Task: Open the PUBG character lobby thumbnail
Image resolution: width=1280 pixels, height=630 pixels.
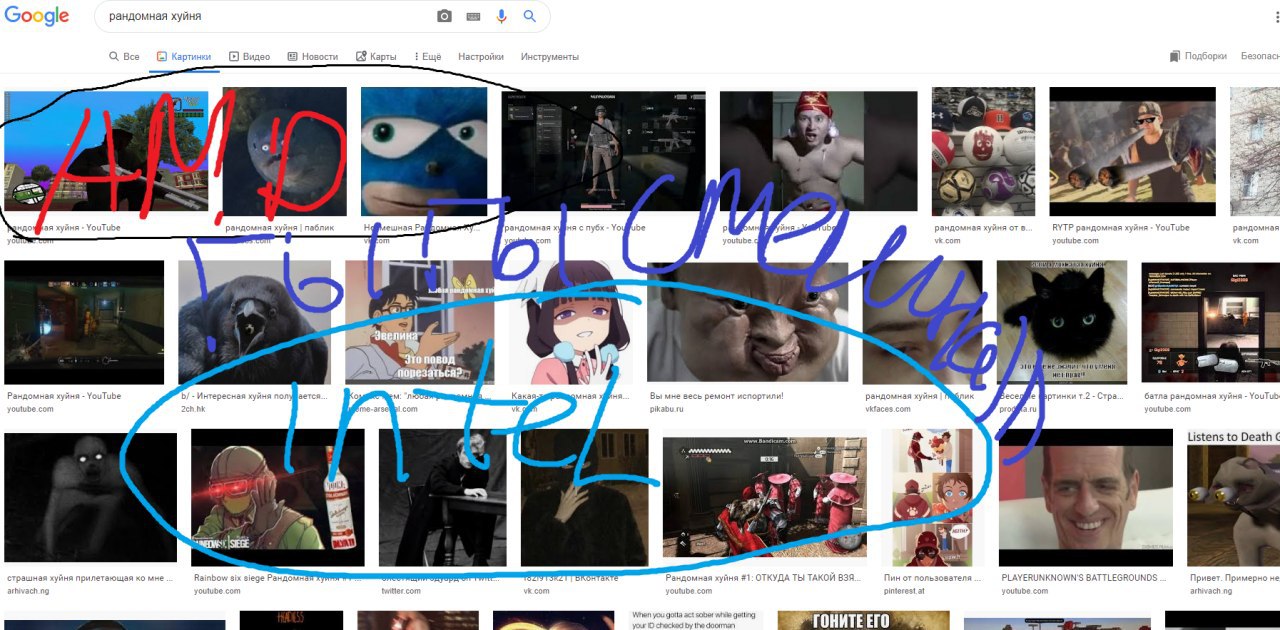Action: click(603, 152)
